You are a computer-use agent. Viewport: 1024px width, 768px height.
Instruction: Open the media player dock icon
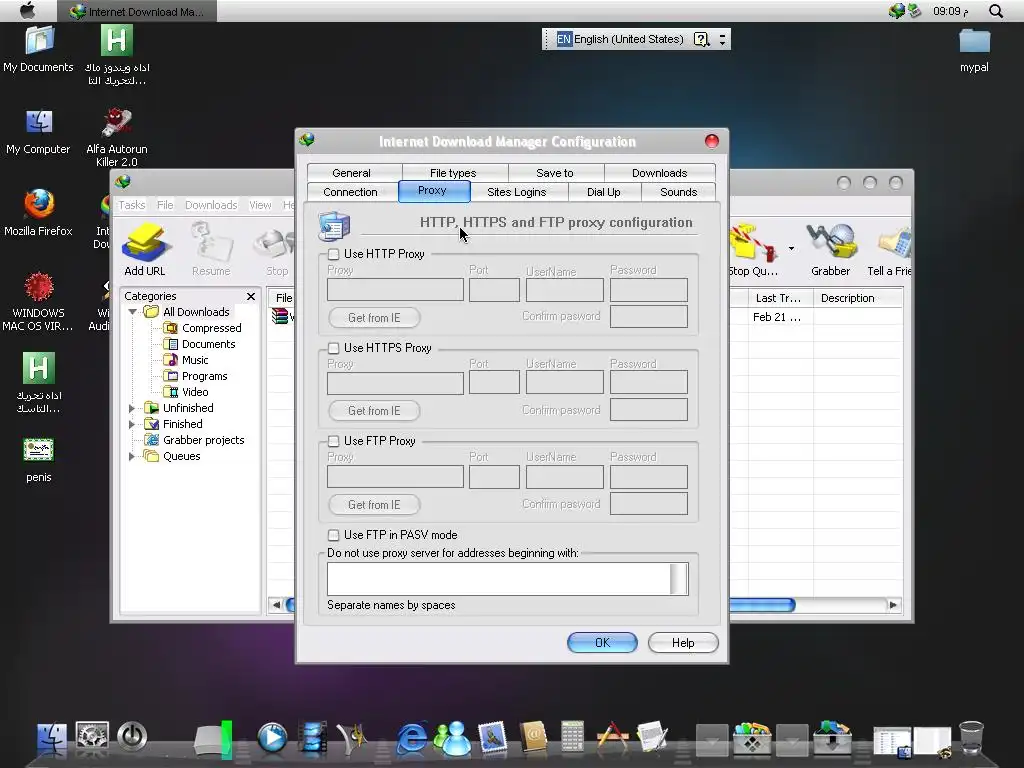tap(272, 738)
